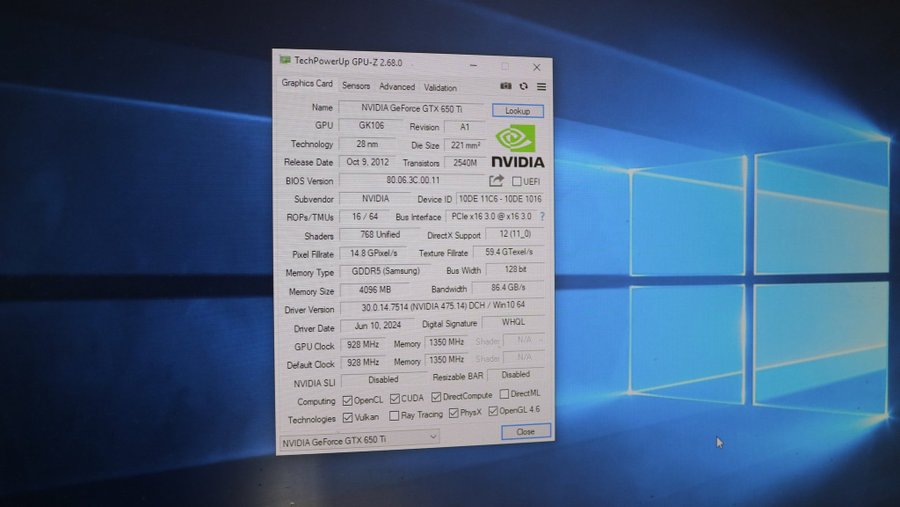The image size is (900, 507).
Task: Click the DirectX Support field 12 (11_0)
Action: point(515,234)
